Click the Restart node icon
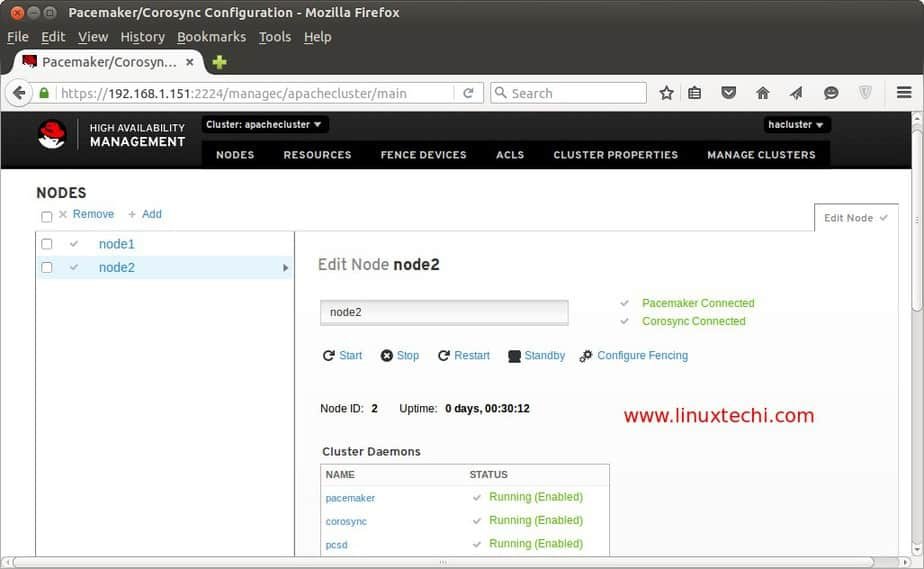924x569 pixels. pos(444,356)
